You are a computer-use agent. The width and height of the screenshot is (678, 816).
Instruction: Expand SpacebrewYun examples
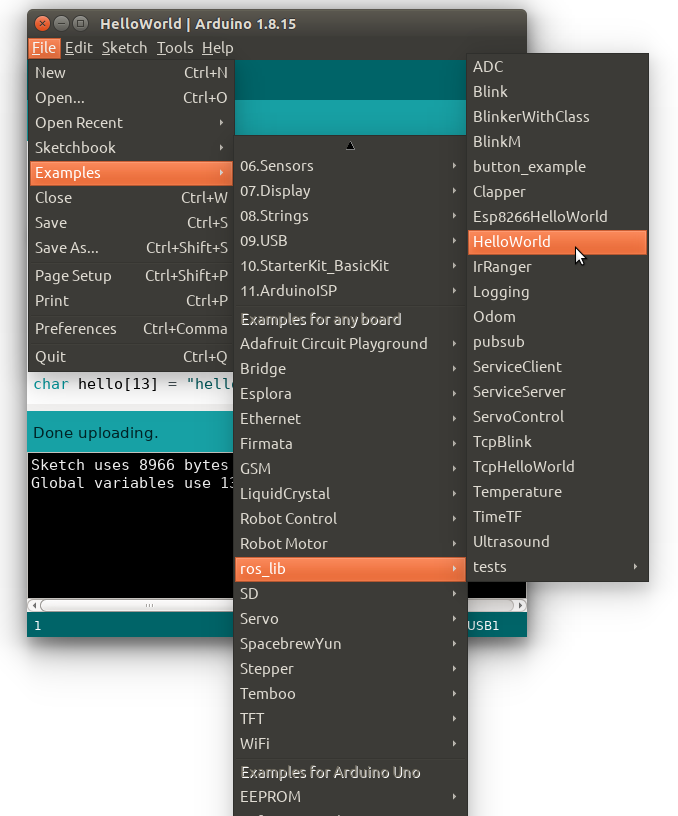[350, 644]
